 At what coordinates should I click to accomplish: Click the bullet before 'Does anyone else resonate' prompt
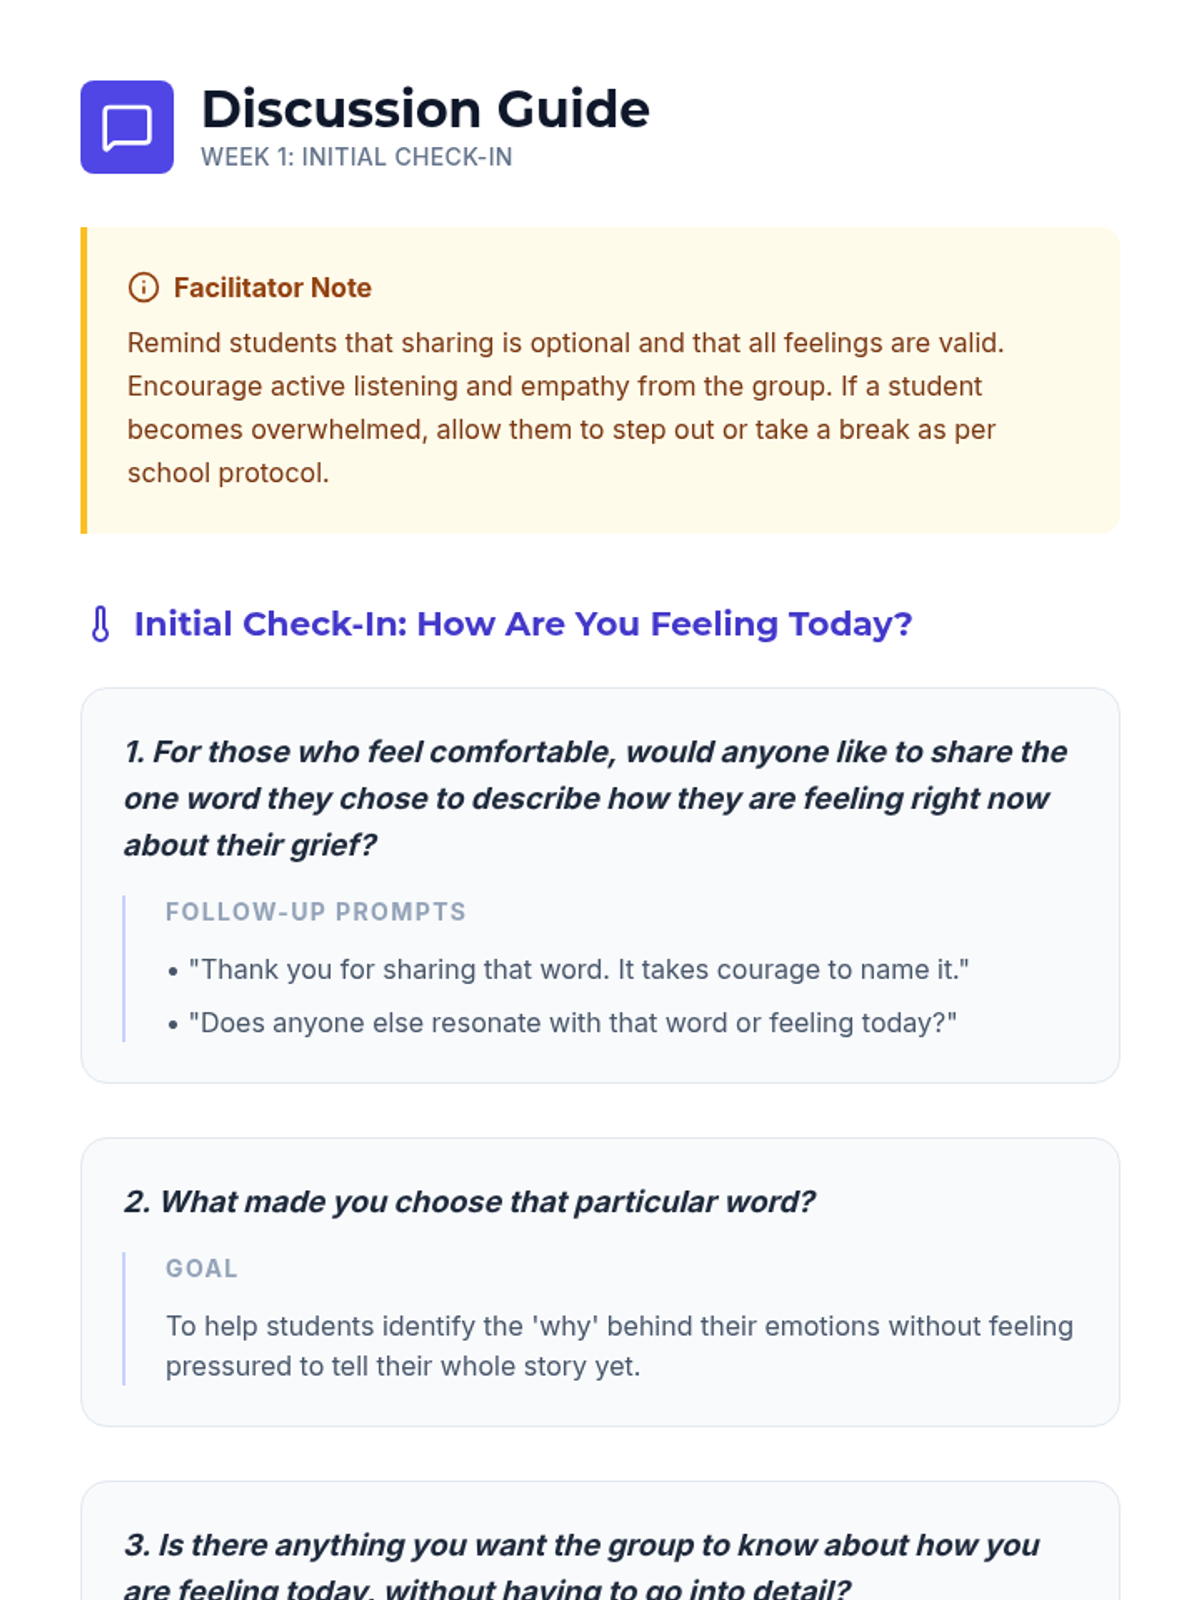pos(173,1025)
